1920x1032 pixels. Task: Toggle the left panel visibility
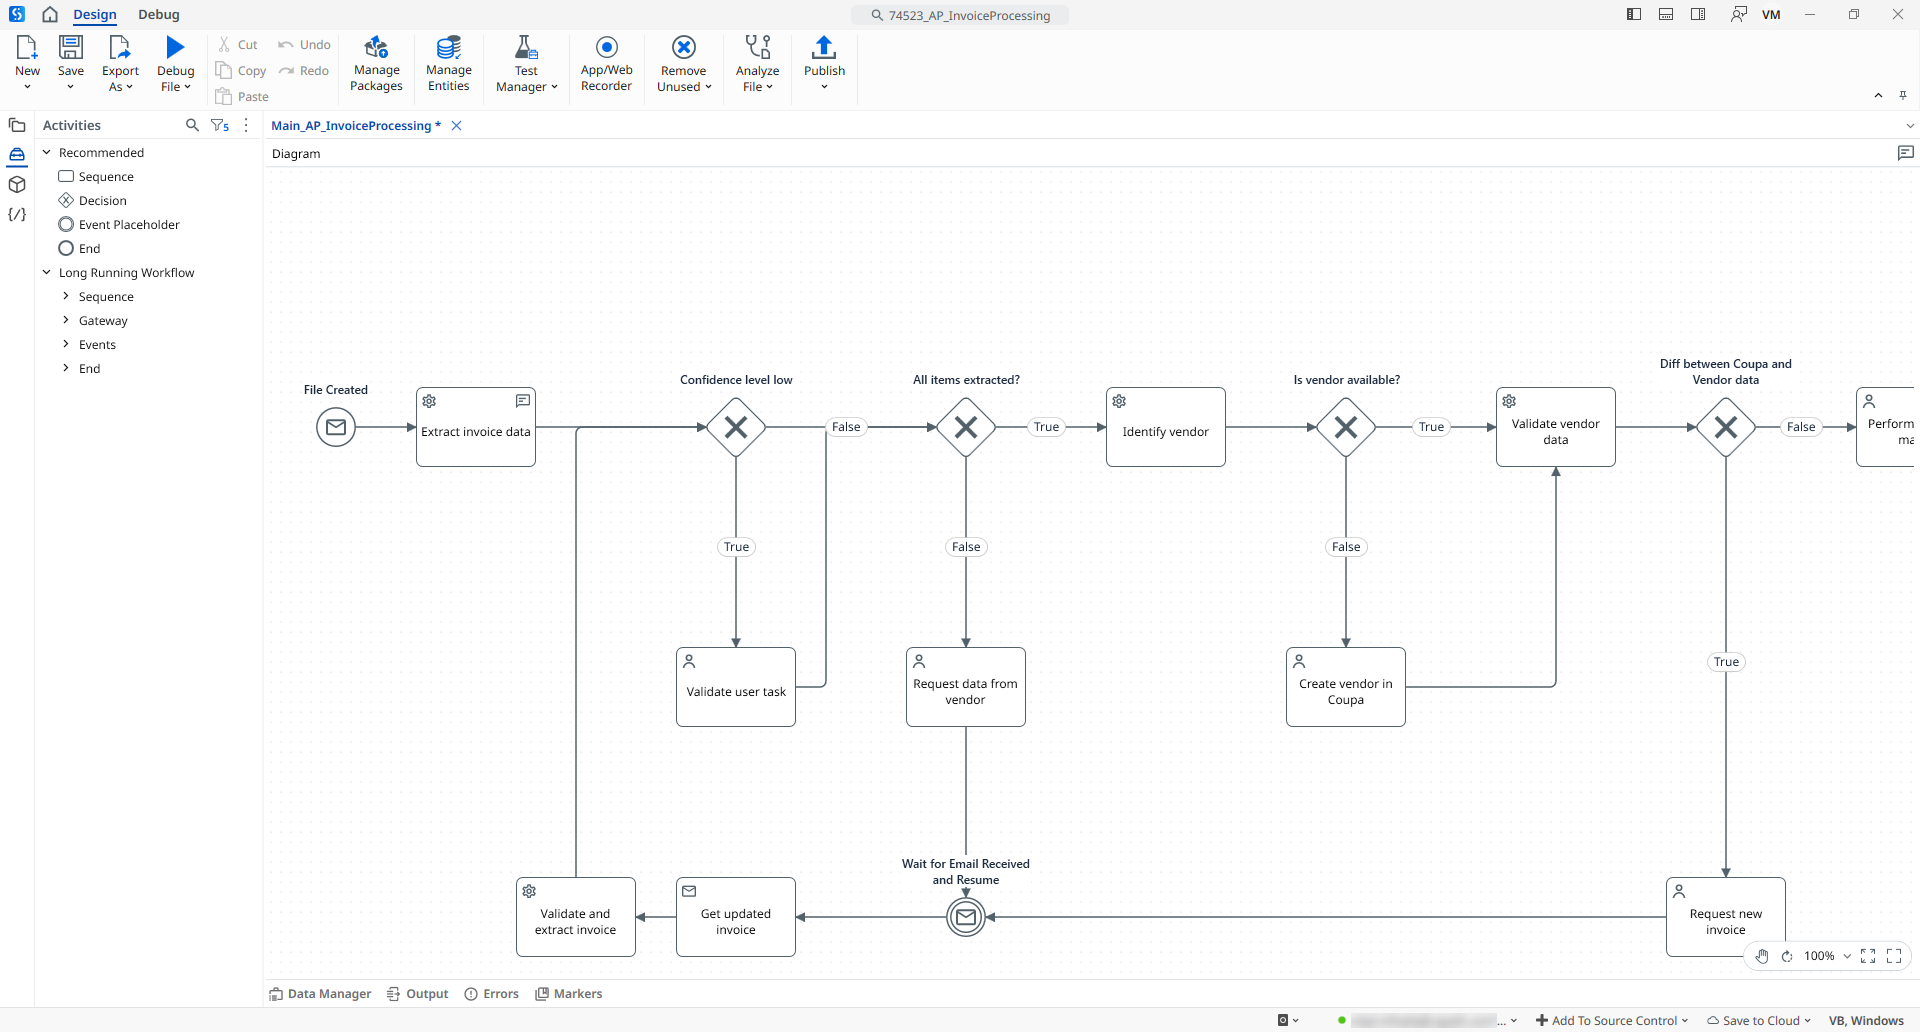point(1633,14)
